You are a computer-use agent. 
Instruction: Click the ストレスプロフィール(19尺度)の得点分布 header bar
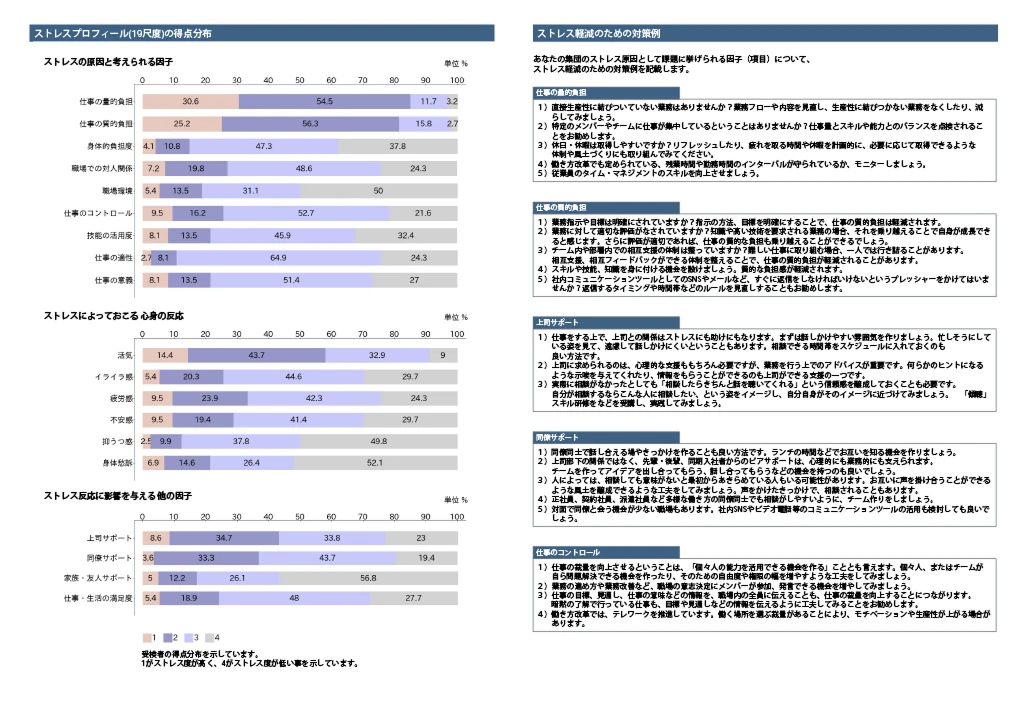[261, 33]
